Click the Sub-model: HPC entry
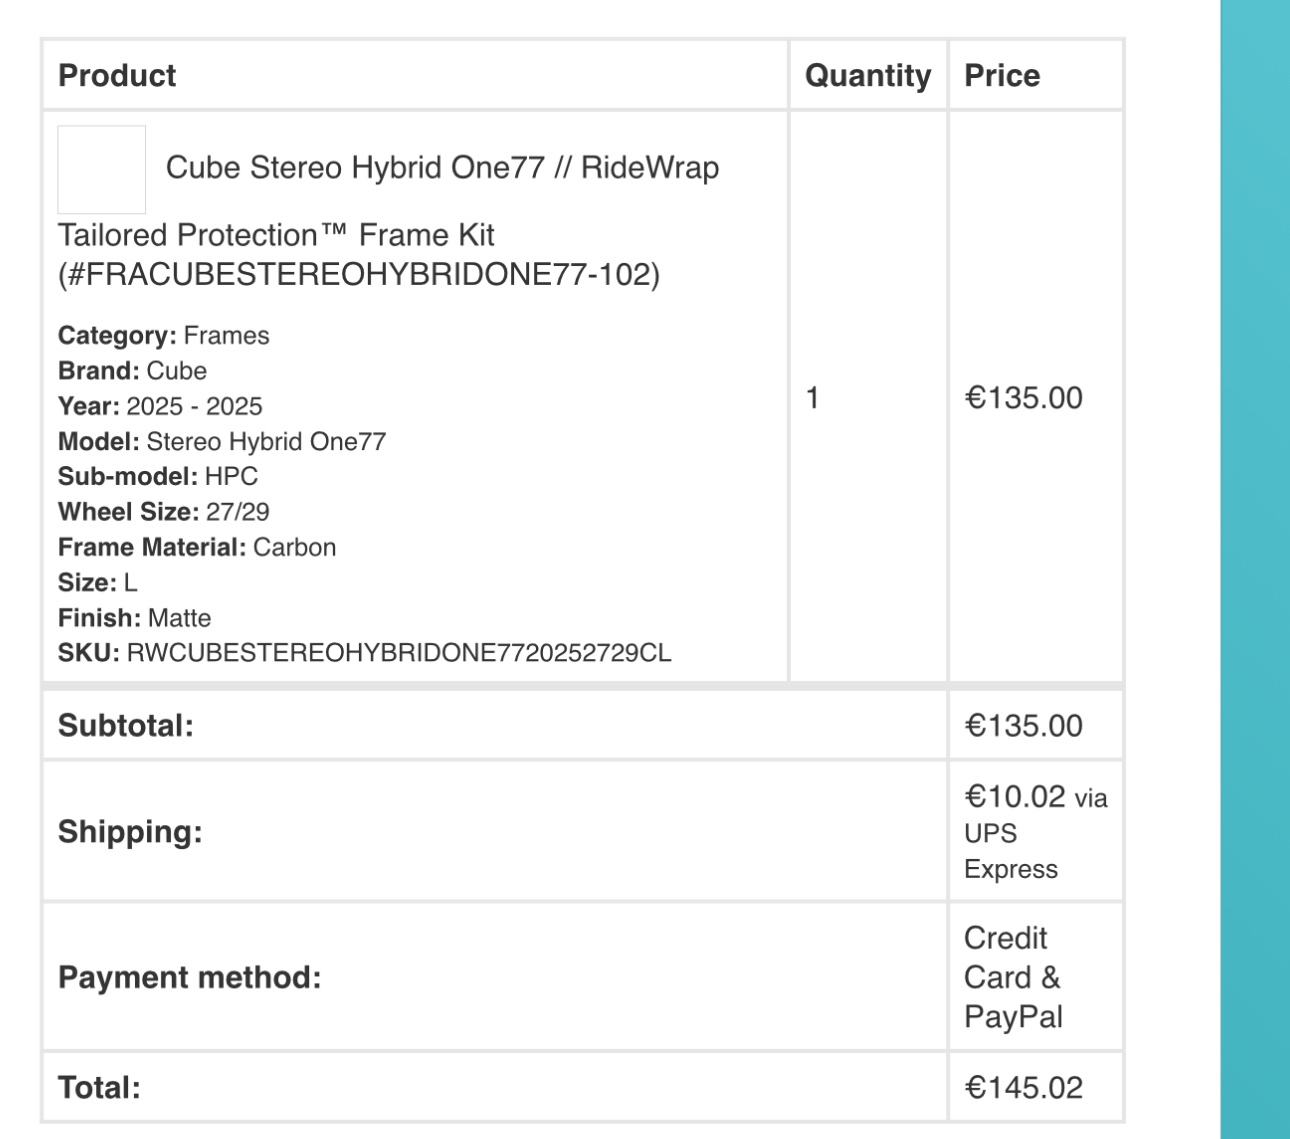Image resolution: width=1290 pixels, height=1139 pixels. (x=158, y=476)
